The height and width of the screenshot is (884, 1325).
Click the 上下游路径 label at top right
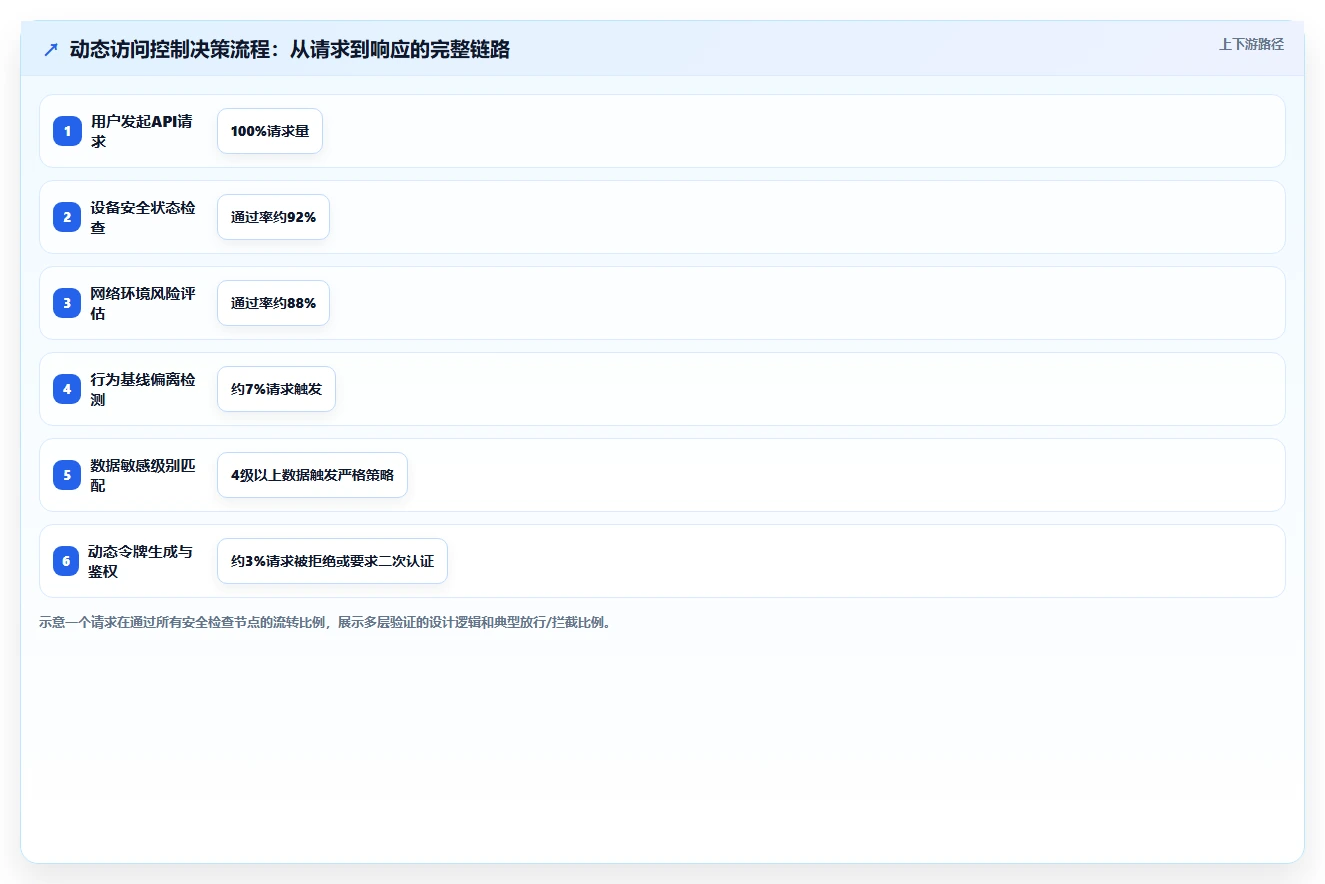pos(1251,45)
